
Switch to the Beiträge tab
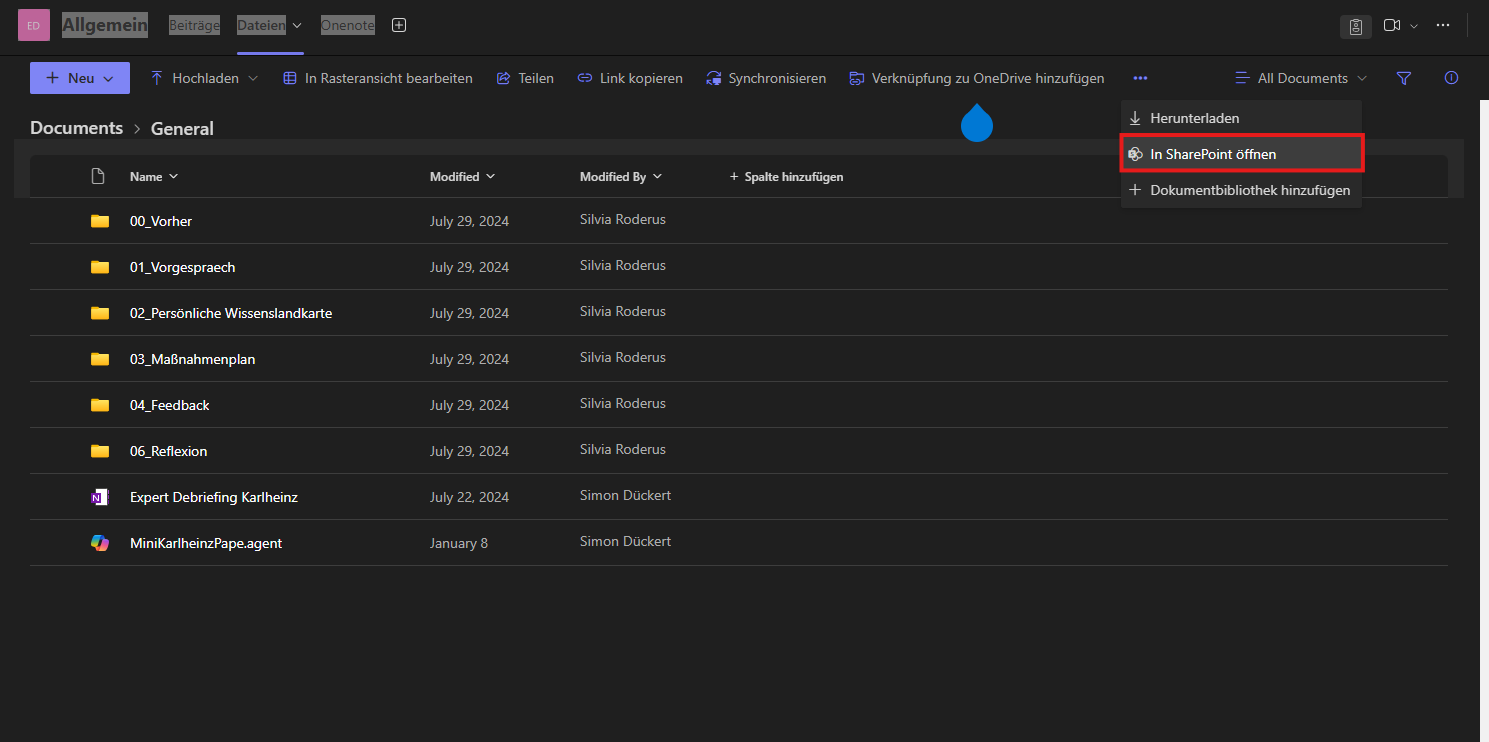click(194, 25)
